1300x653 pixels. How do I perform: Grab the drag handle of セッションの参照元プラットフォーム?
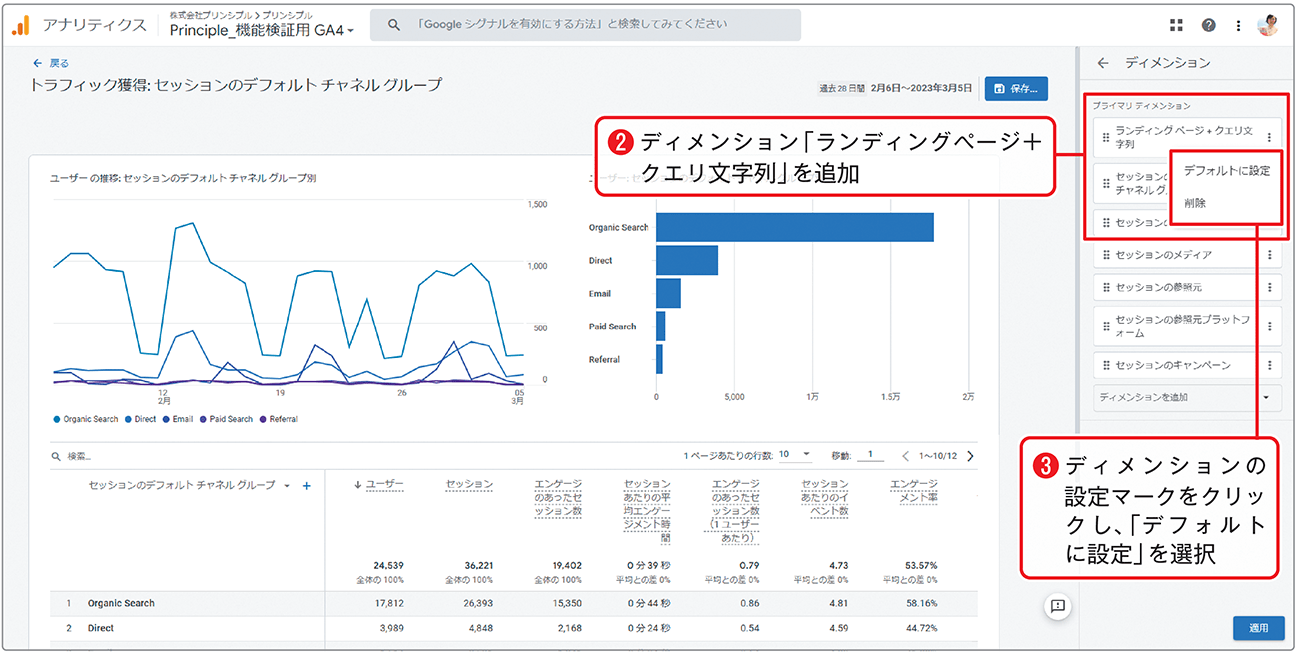pyautogui.click(x=1105, y=326)
